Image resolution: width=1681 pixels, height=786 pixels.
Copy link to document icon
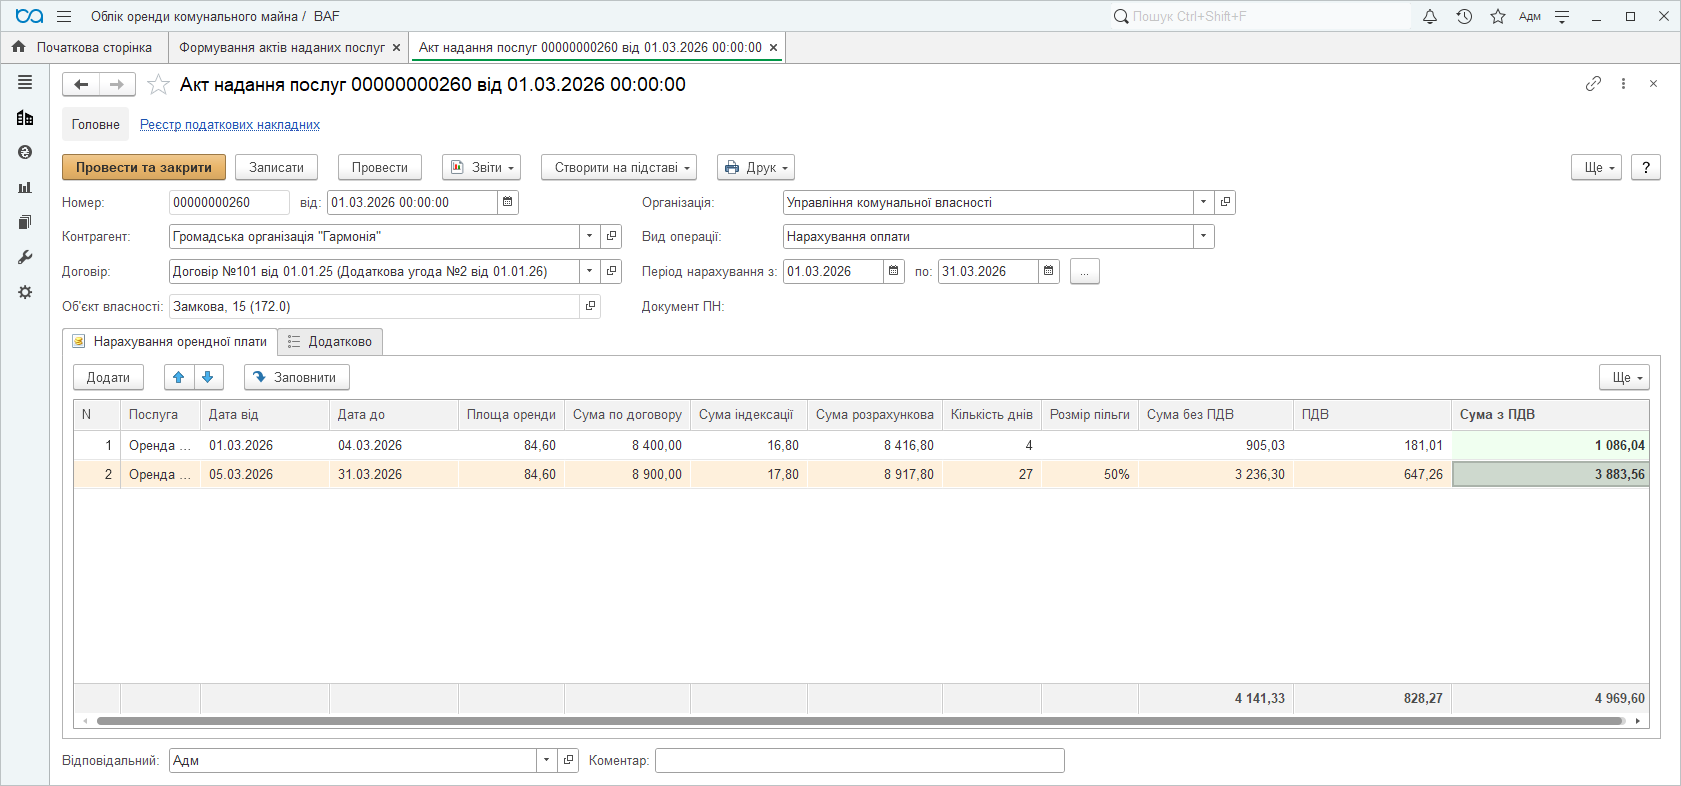coord(1593,84)
